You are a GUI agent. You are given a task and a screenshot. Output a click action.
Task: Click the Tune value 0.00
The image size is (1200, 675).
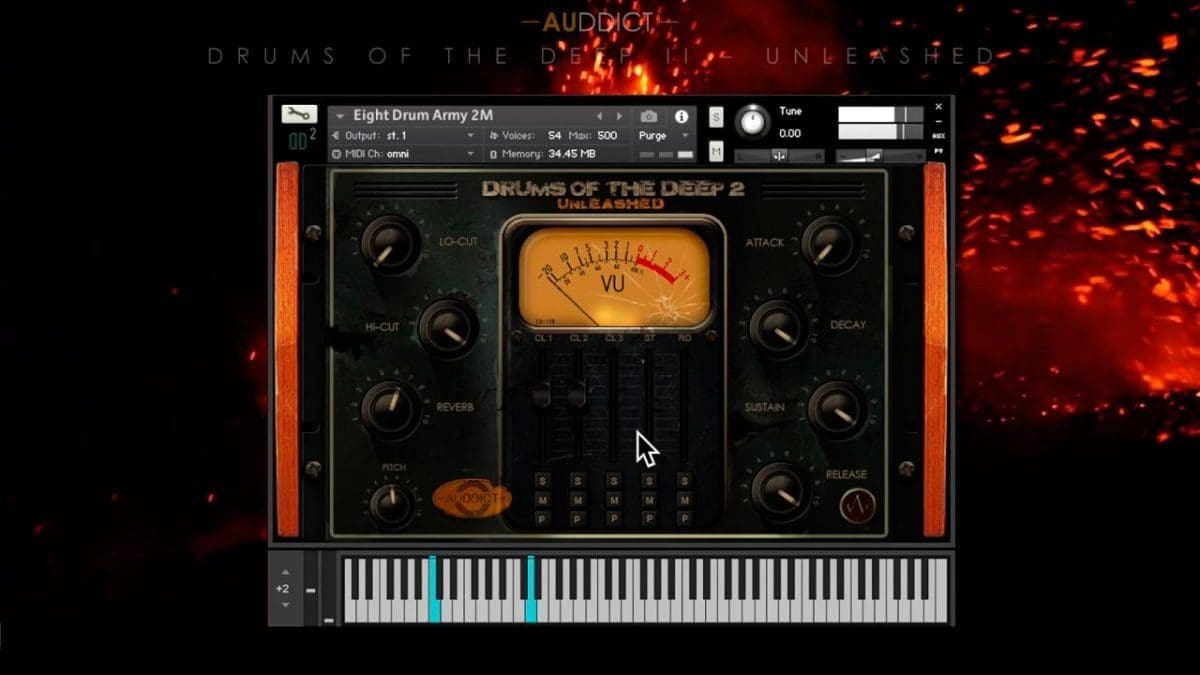(790, 133)
